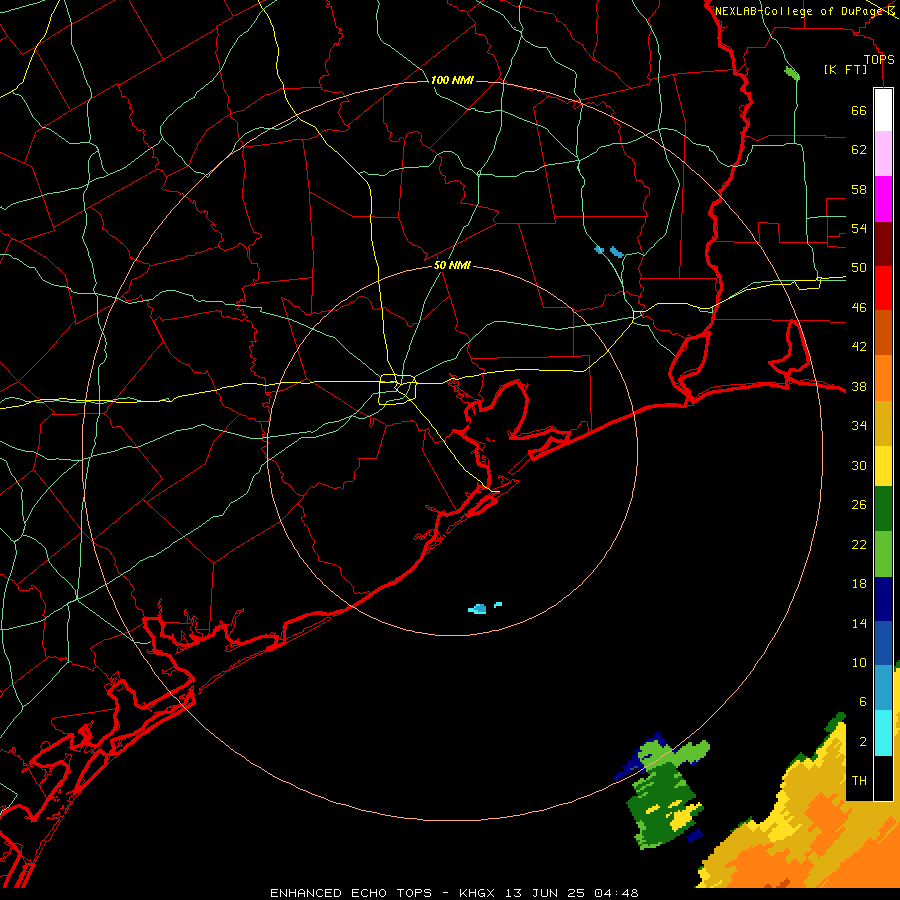The image size is (900, 900).
Task: Click the '50' legend value
Action: (x=859, y=268)
